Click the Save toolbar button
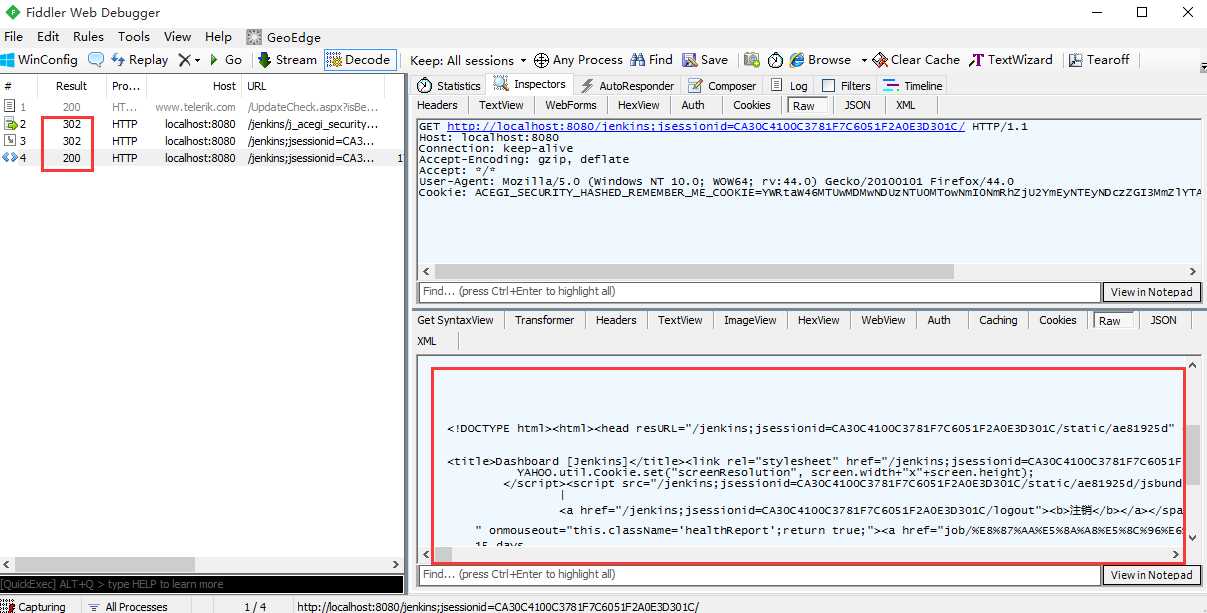Image resolution: width=1207 pixels, height=613 pixels. pos(704,60)
